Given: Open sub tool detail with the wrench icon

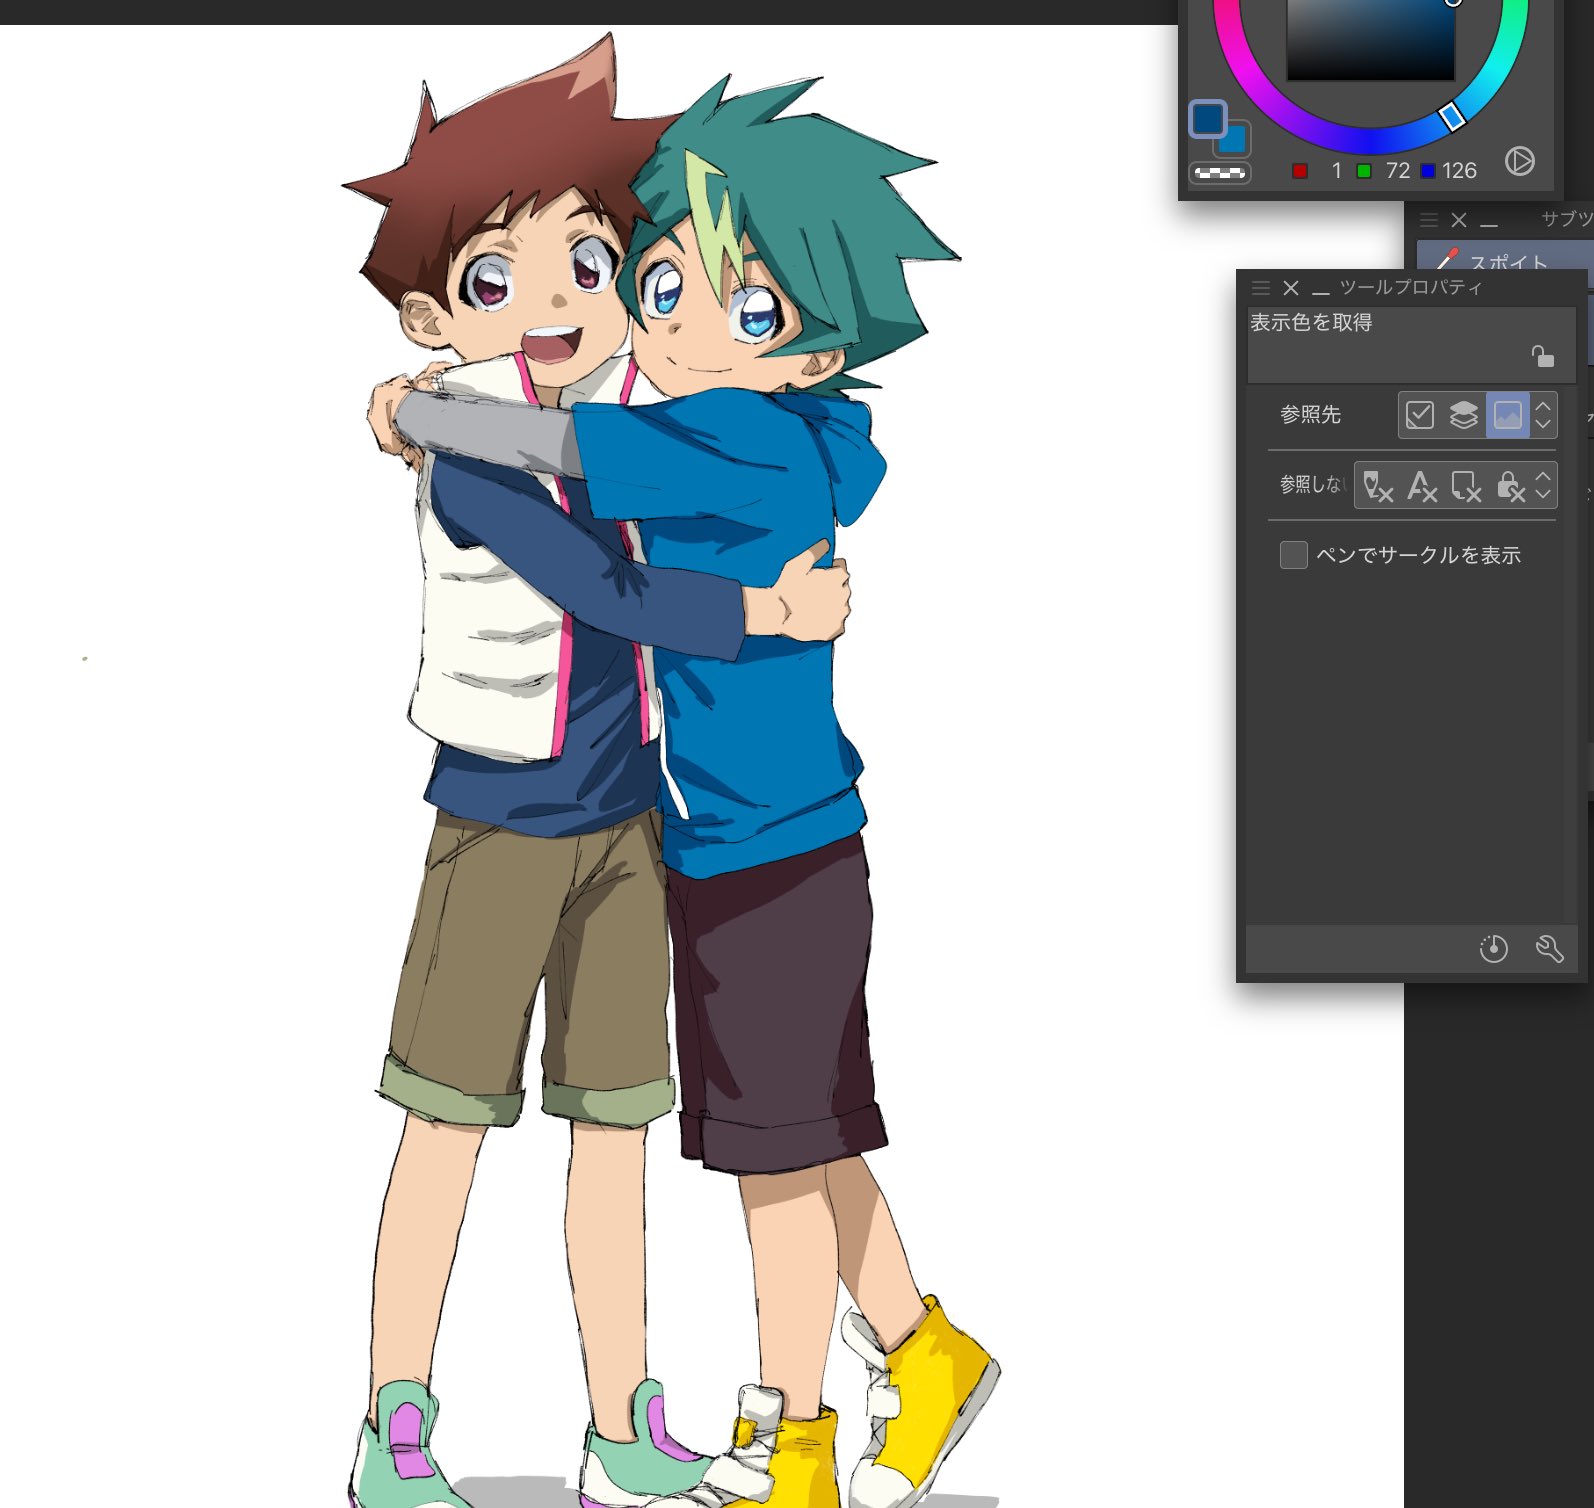Looking at the screenshot, I should 1549,948.
